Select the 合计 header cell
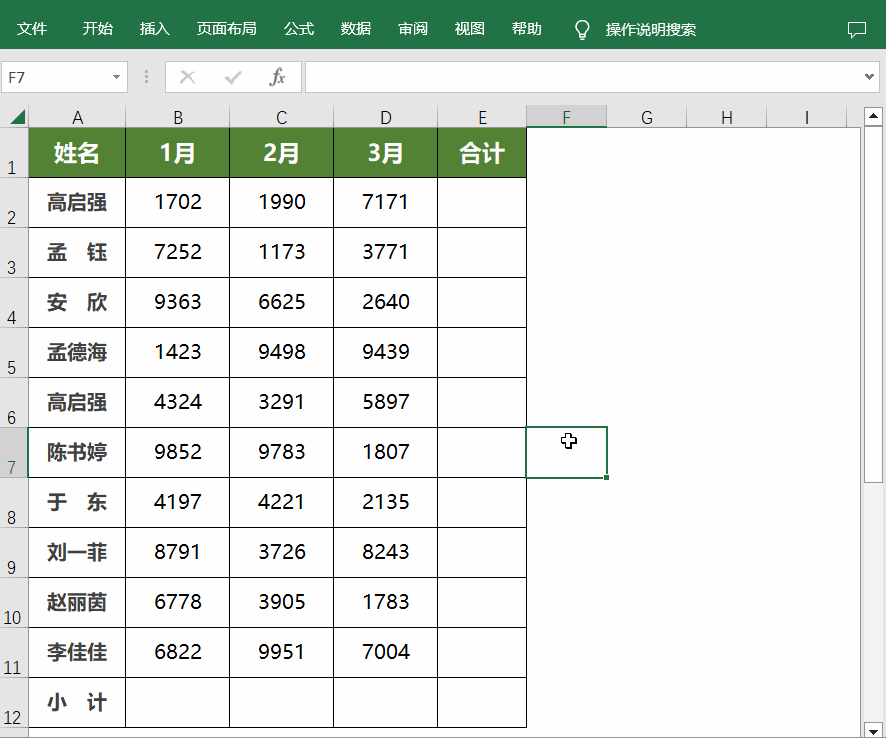This screenshot has height=738, width=886. click(482, 153)
